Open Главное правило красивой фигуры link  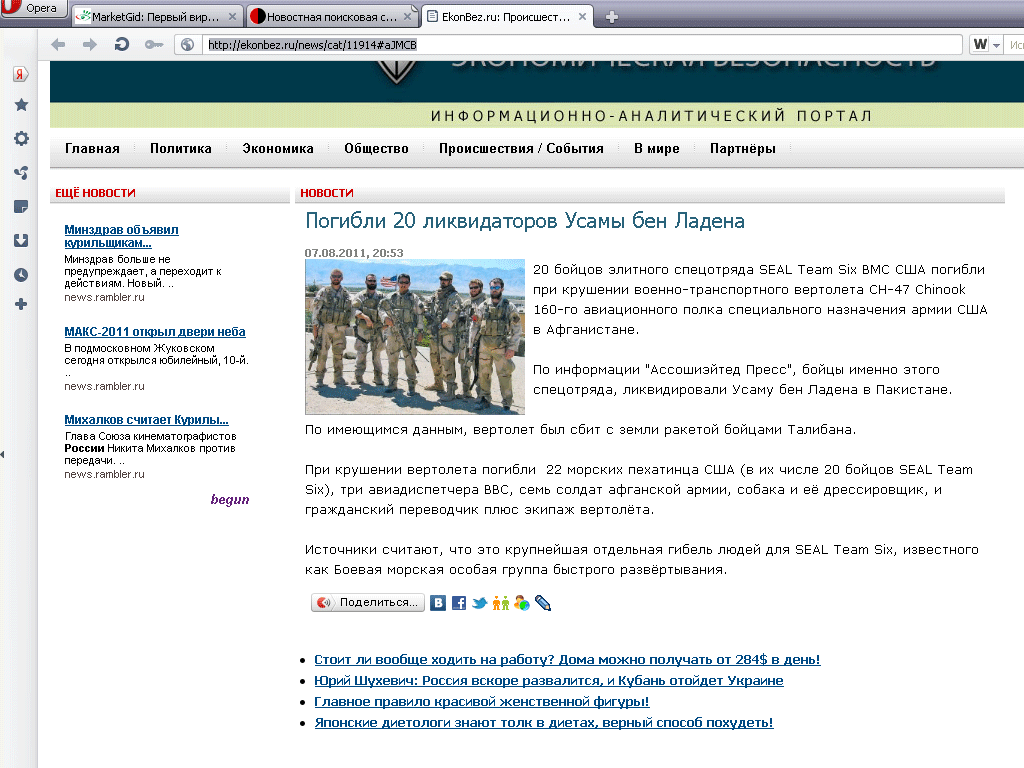[482, 701]
